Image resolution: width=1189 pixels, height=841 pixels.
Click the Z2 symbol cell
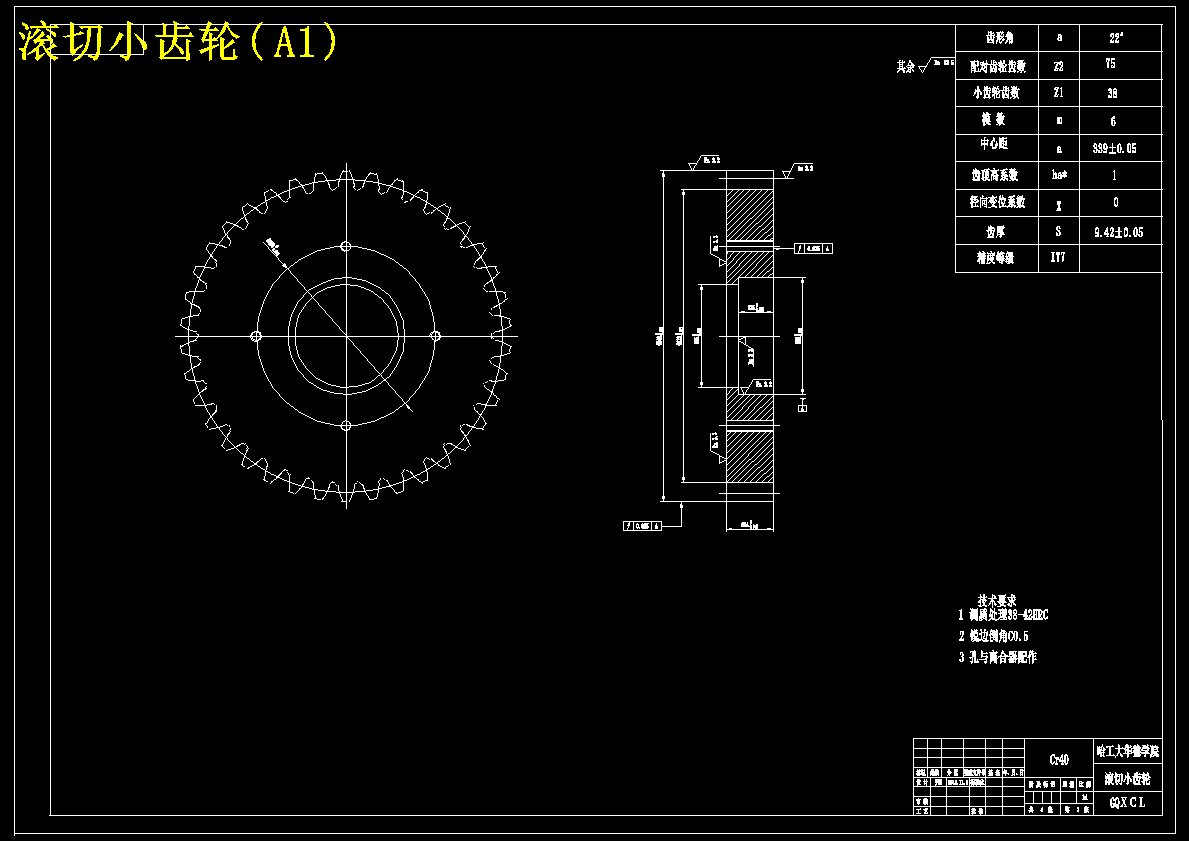point(1059,66)
